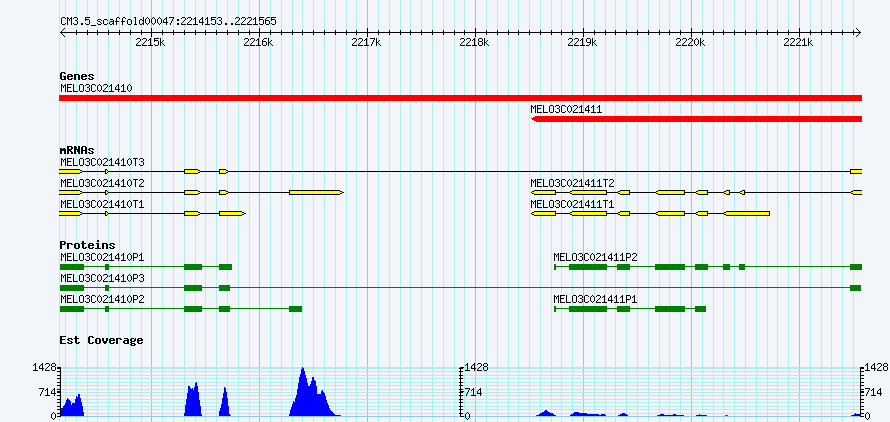
Task: Click the long yellow fourth exon of MELO3C021410T2
Action: (316, 193)
